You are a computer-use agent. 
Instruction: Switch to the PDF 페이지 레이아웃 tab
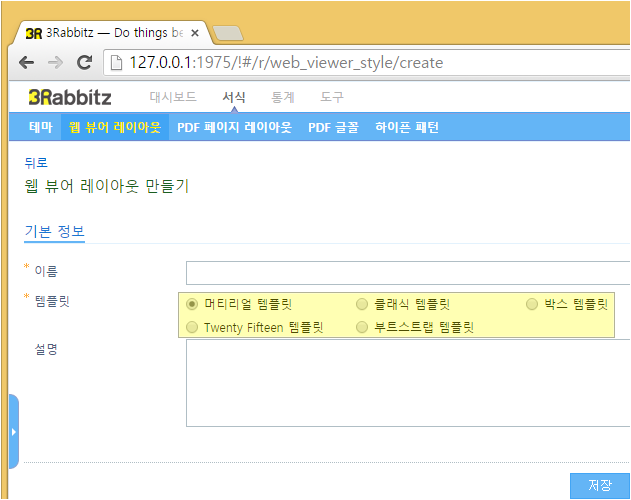(x=235, y=127)
